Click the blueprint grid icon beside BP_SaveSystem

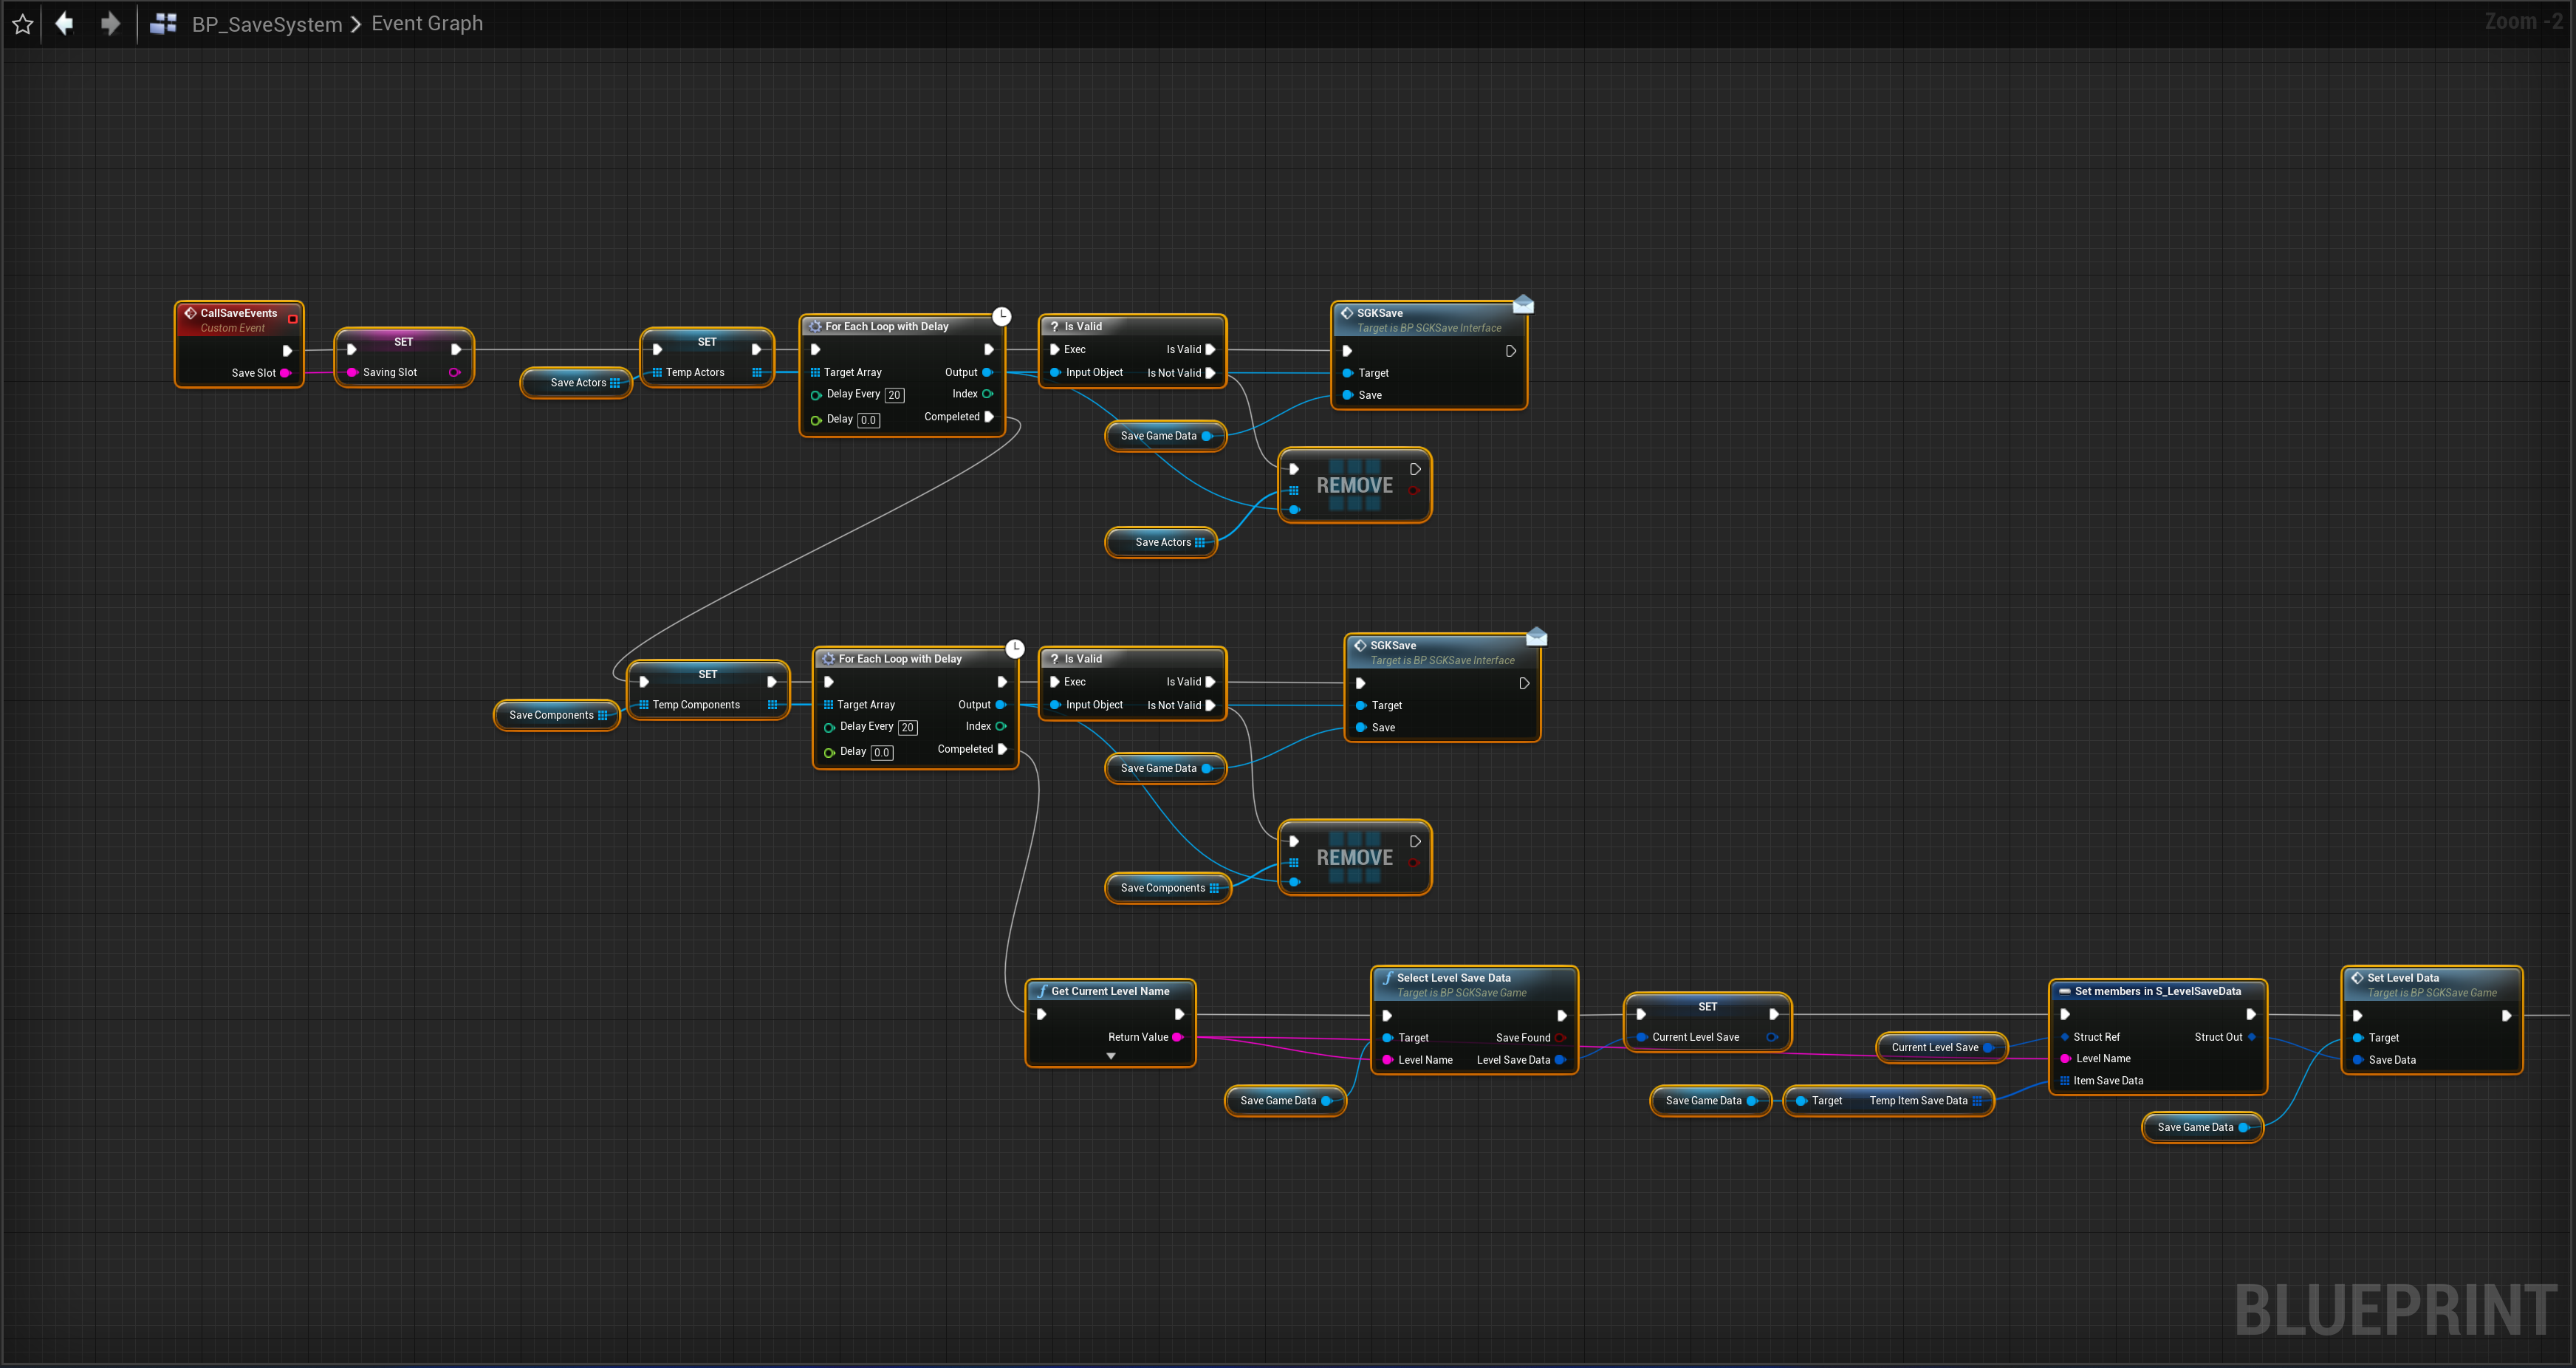pyautogui.click(x=163, y=24)
